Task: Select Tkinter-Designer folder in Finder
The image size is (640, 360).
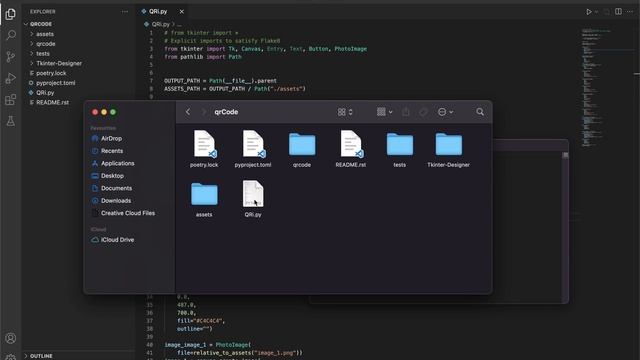Action: (449, 149)
